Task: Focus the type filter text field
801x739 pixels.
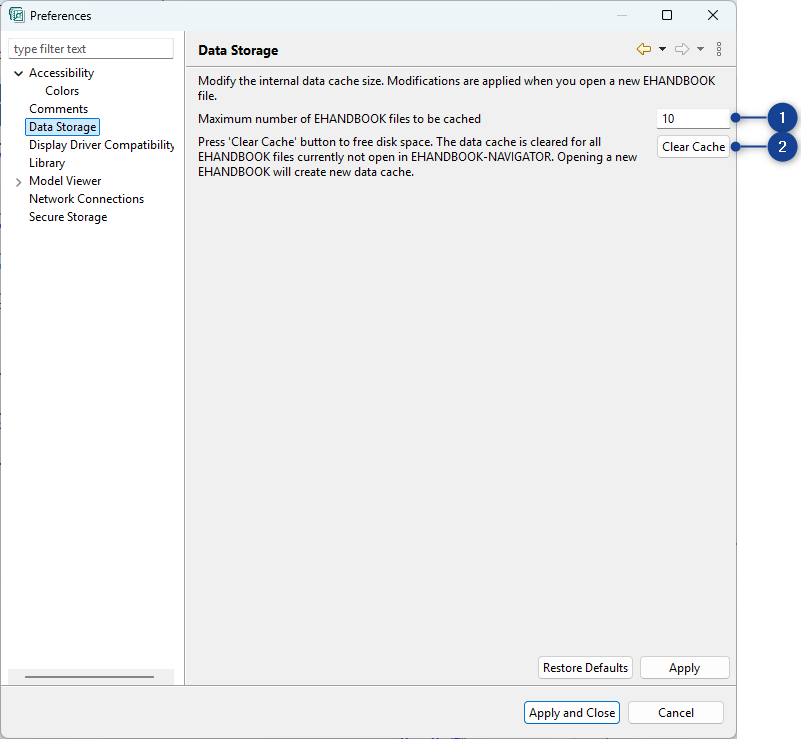Action: (91, 49)
